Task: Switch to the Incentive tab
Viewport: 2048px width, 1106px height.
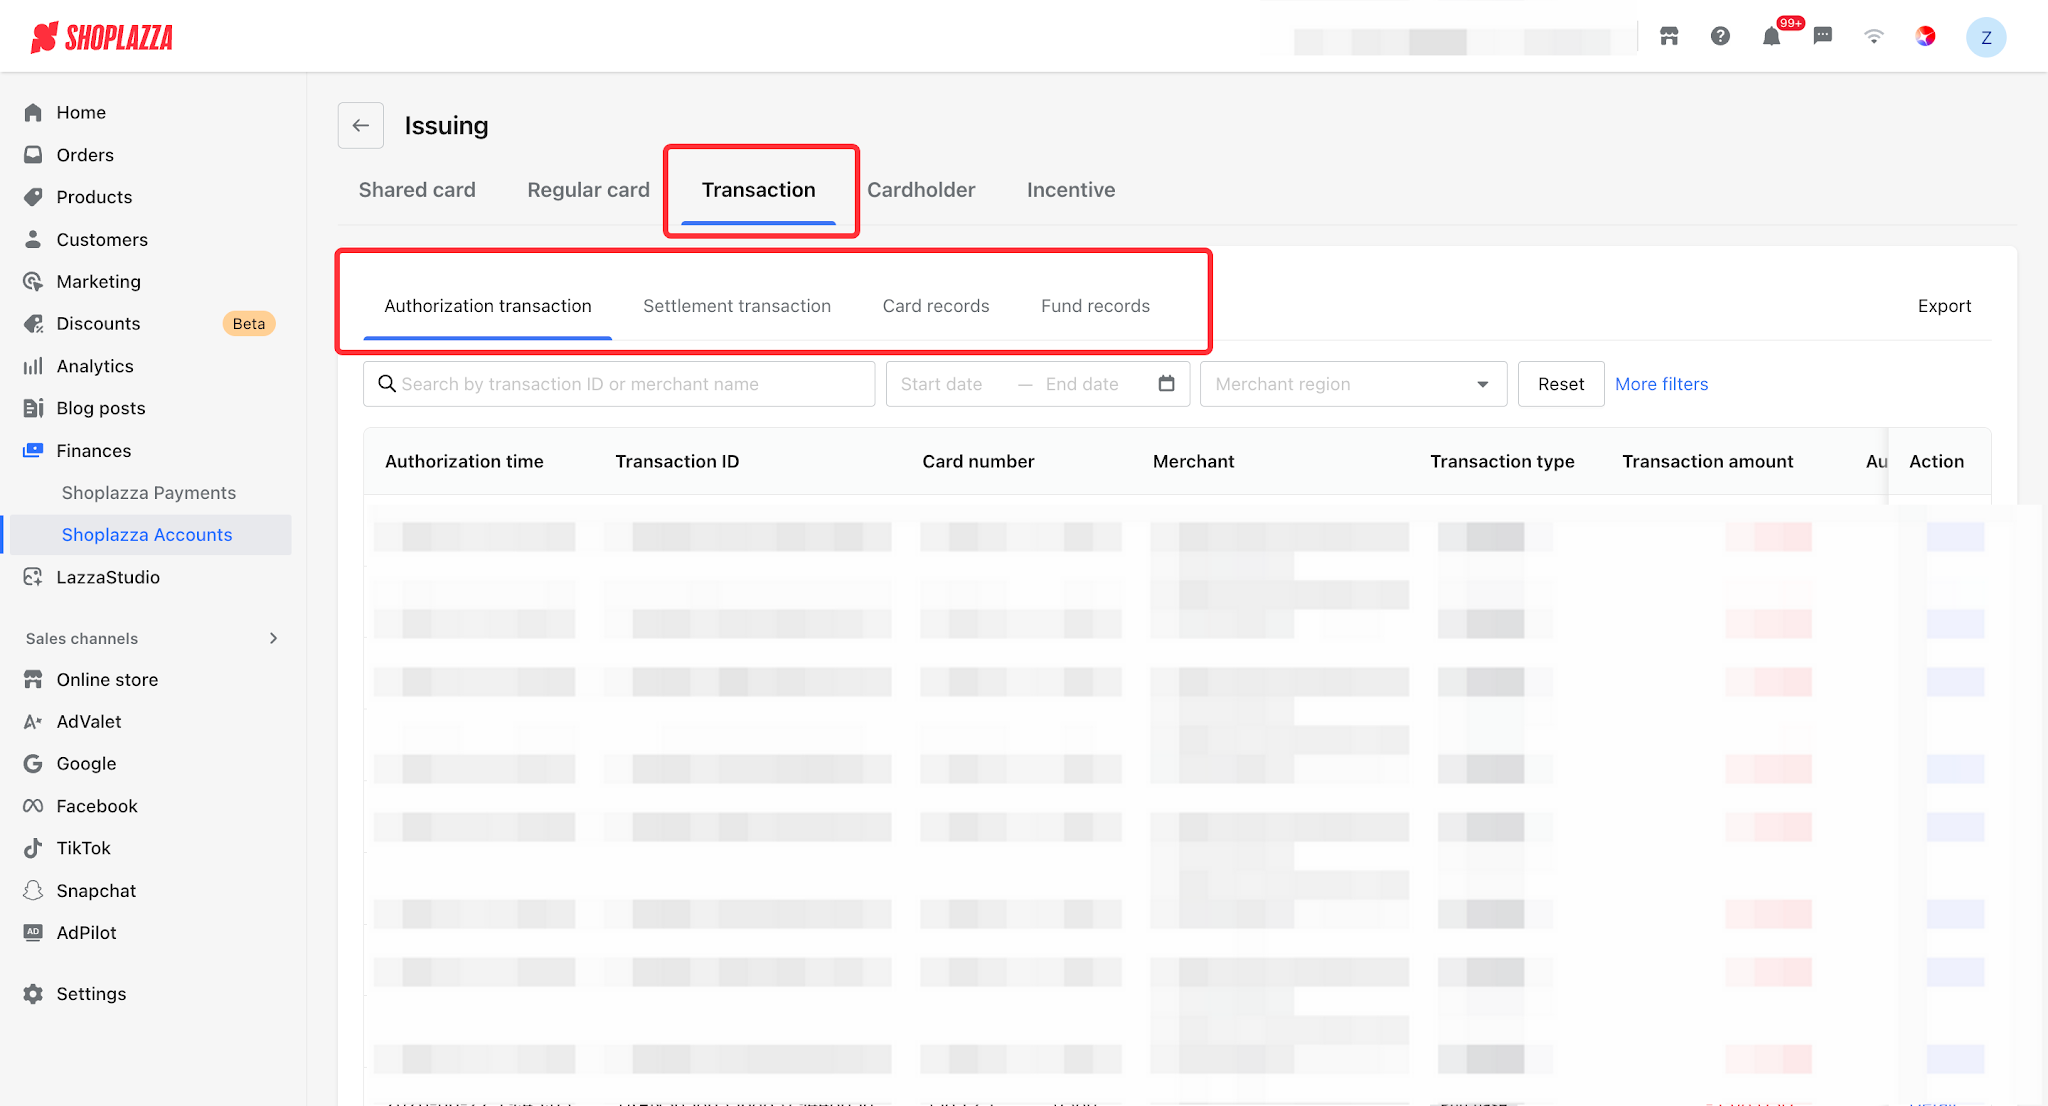Action: (1071, 190)
